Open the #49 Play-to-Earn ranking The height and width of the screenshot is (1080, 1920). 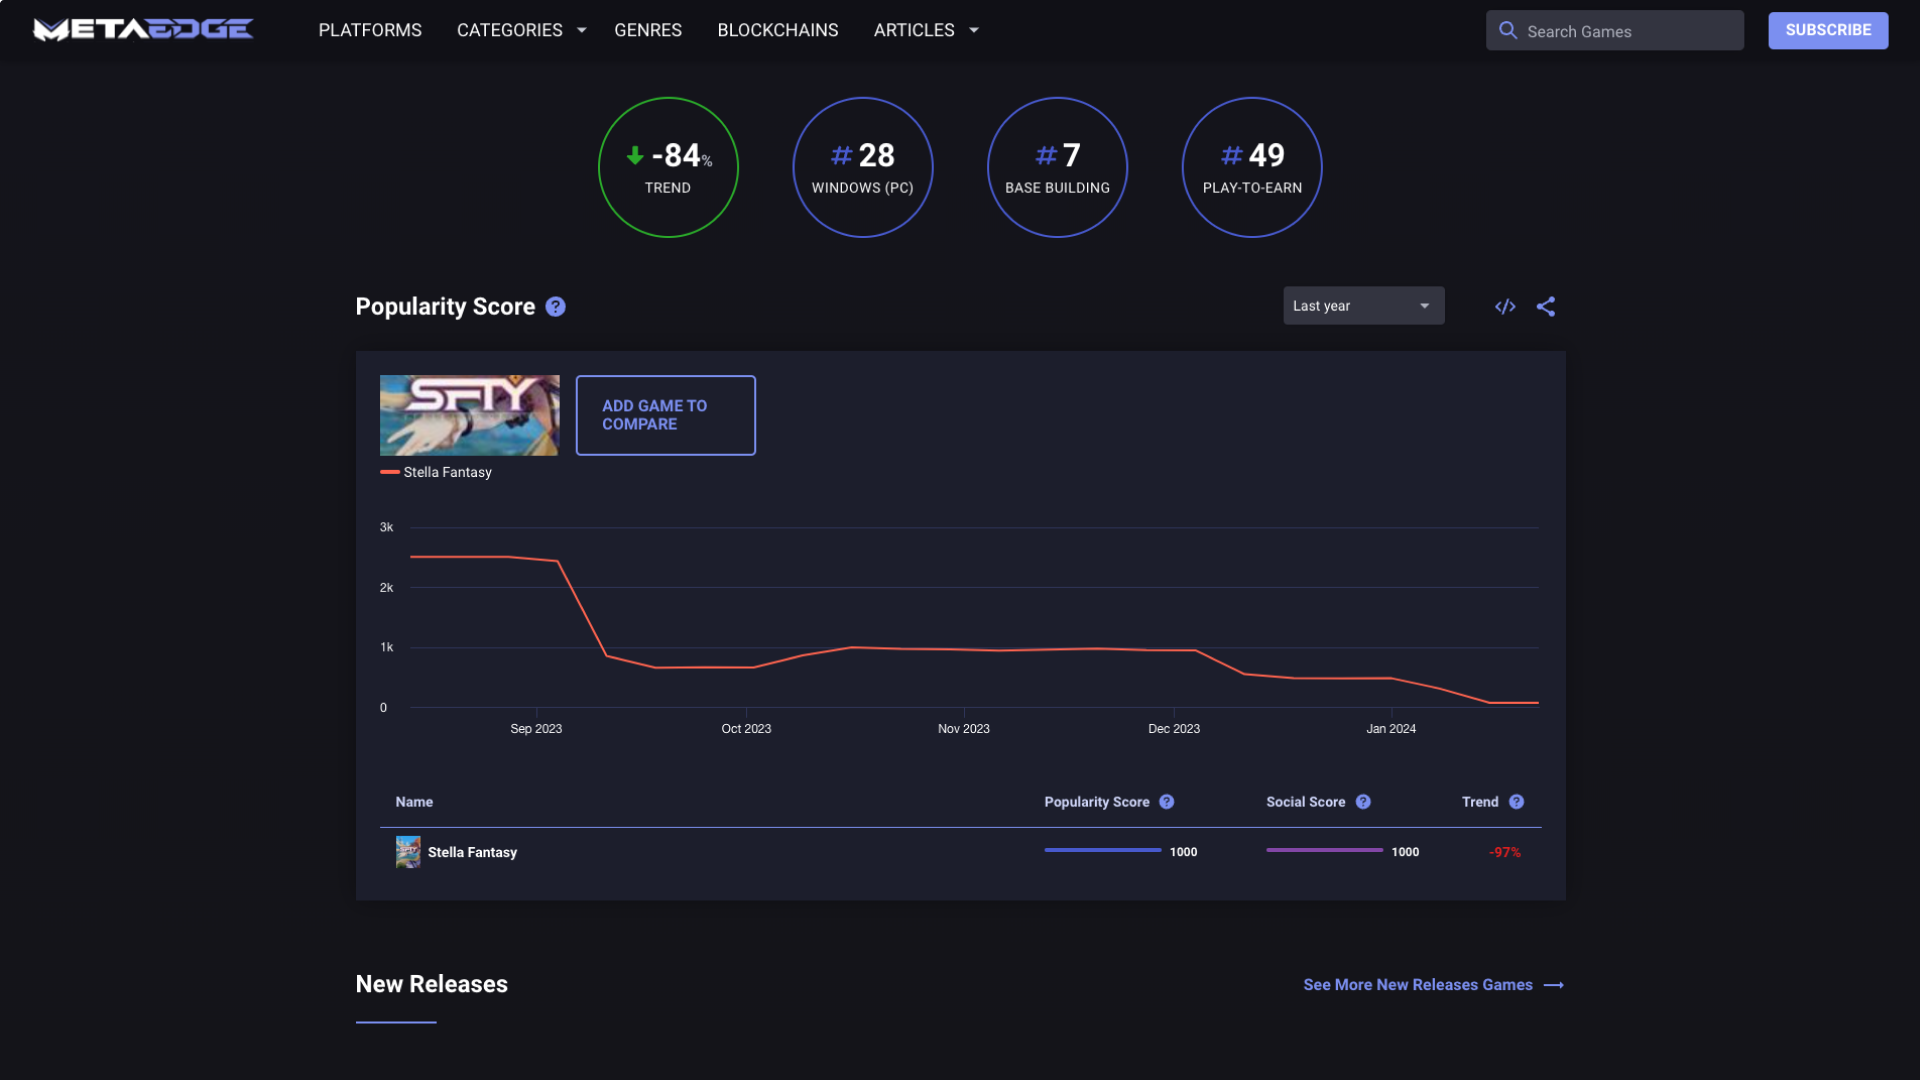click(x=1252, y=167)
